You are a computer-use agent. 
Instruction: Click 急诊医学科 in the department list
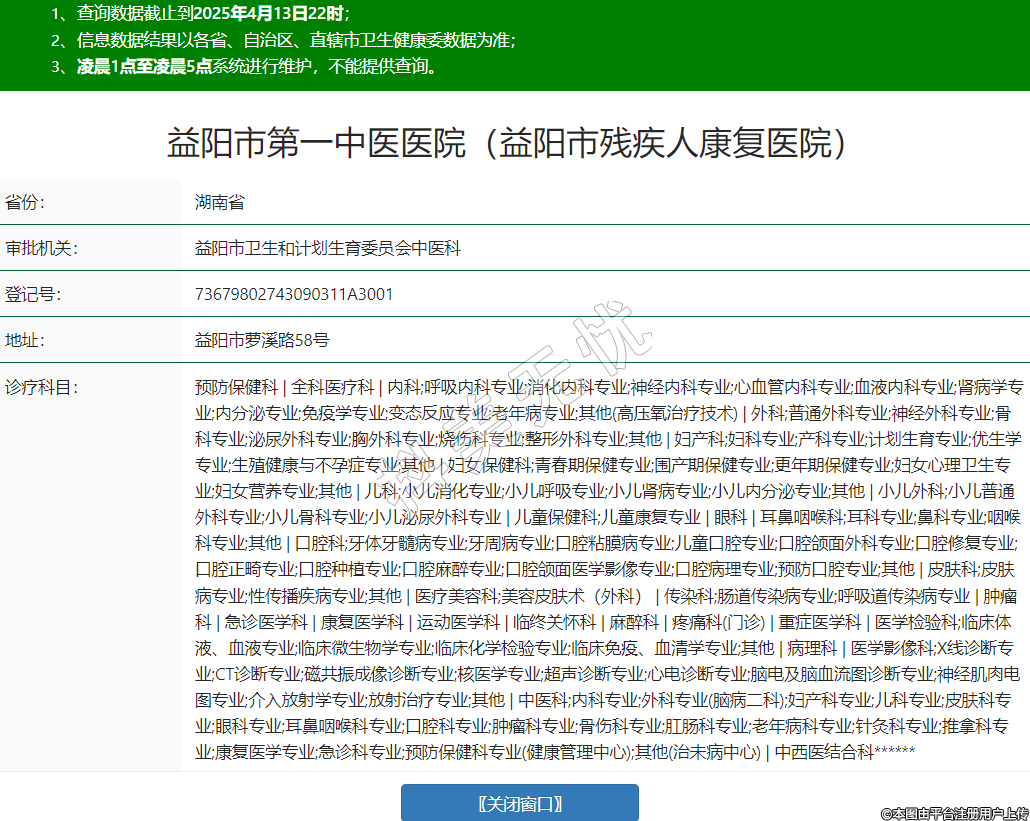click(250, 621)
